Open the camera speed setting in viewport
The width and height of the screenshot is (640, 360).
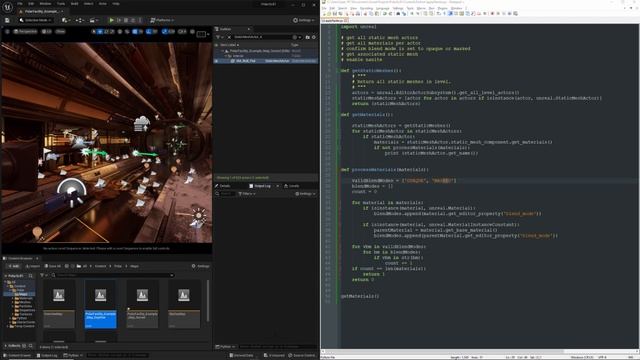[182, 31]
